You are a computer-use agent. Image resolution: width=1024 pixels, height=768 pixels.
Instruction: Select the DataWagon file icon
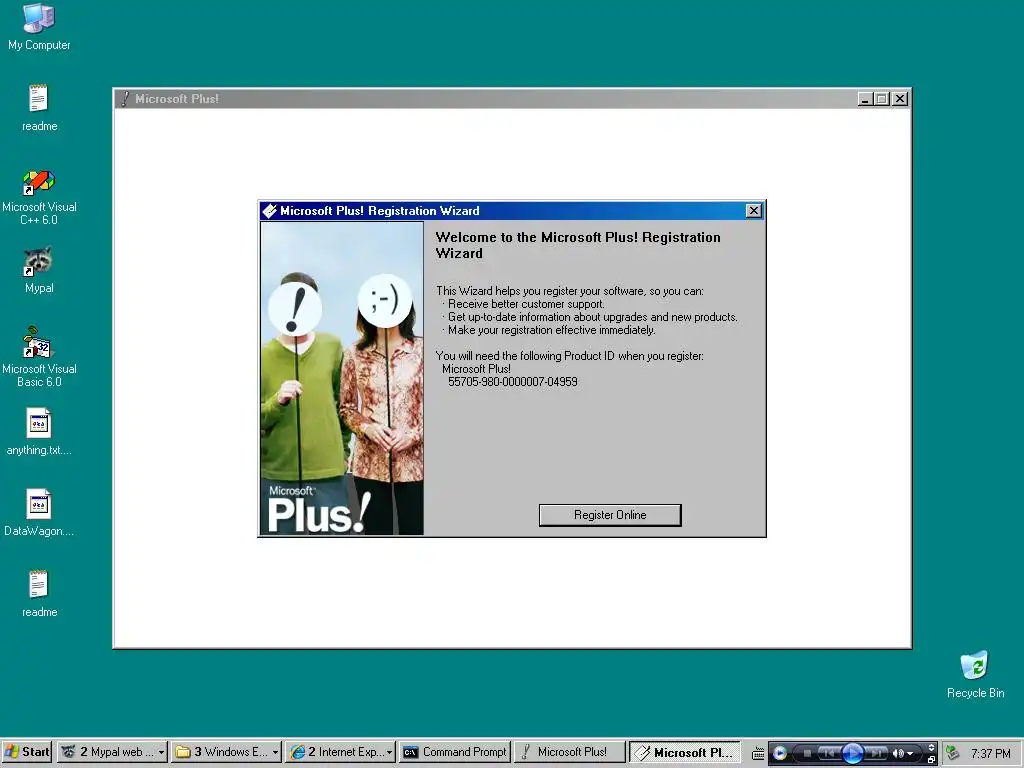tap(39, 513)
